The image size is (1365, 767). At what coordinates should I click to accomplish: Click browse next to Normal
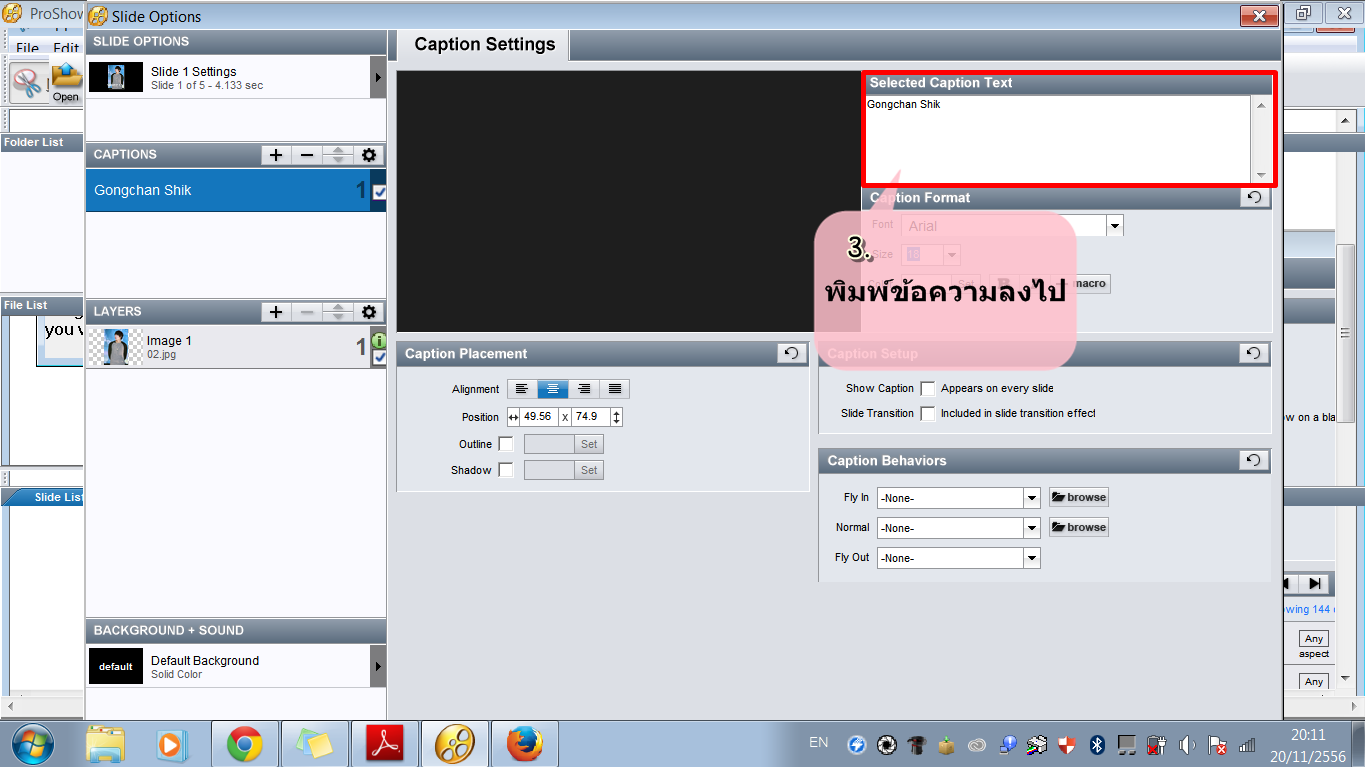pos(1079,527)
